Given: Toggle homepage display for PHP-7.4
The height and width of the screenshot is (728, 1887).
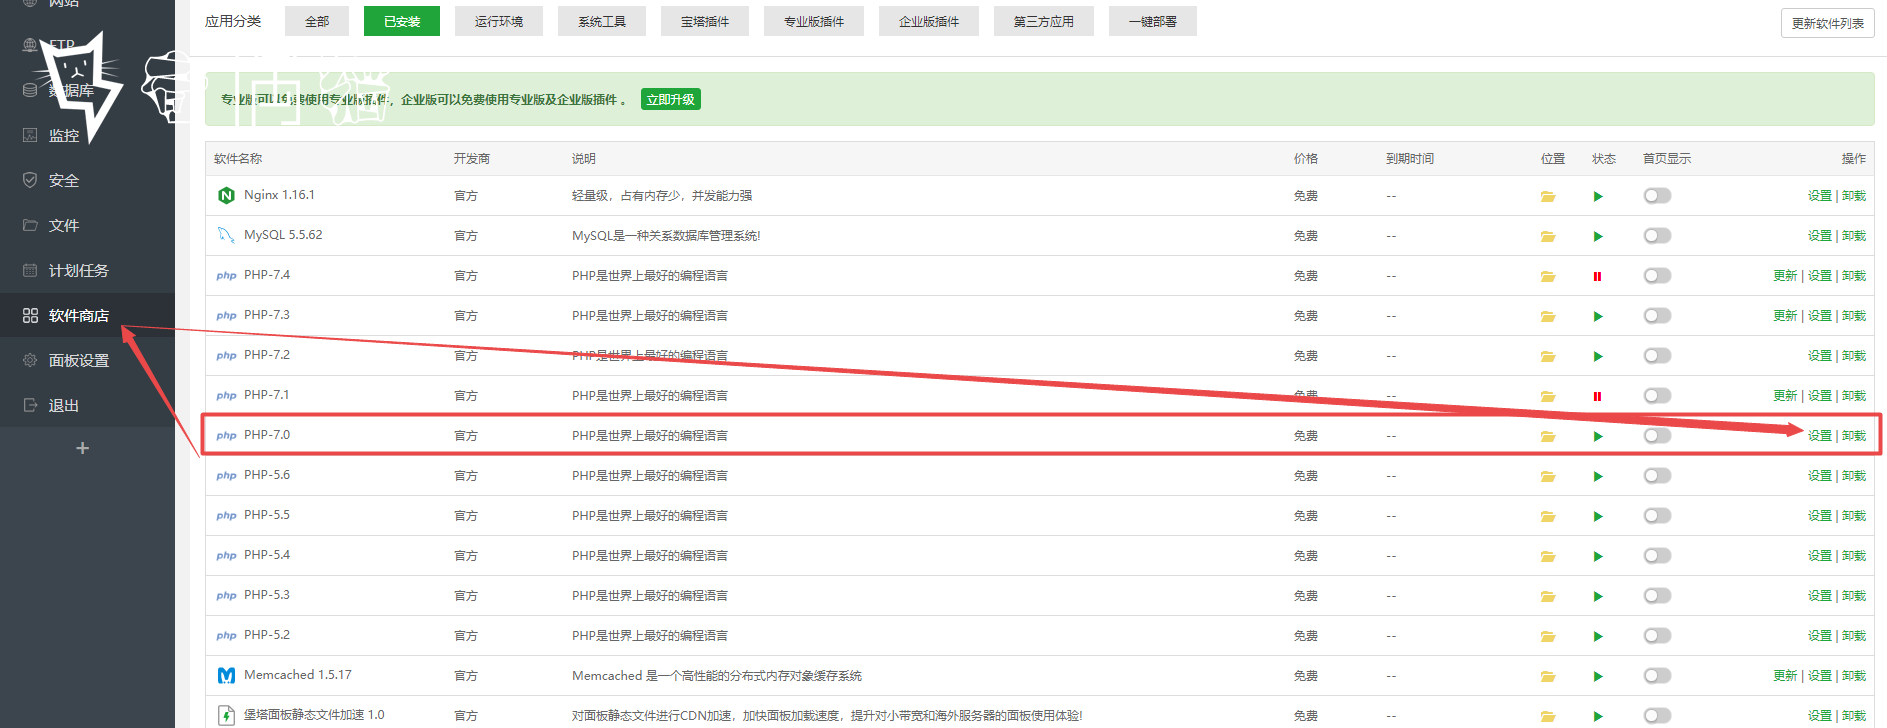Looking at the screenshot, I should [1657, 276].
